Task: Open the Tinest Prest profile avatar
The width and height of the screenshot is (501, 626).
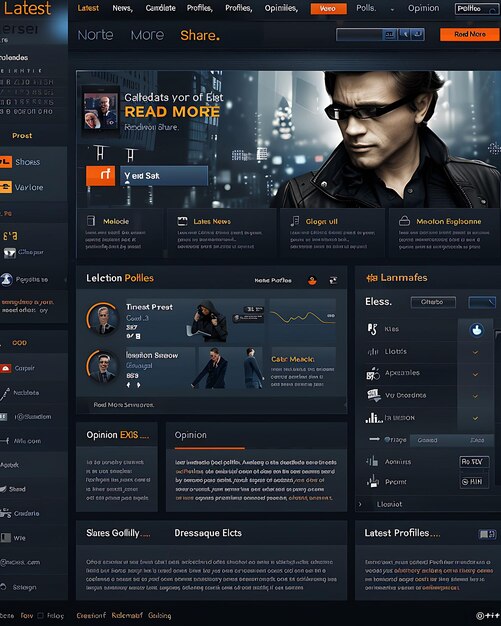Action: 103,318
